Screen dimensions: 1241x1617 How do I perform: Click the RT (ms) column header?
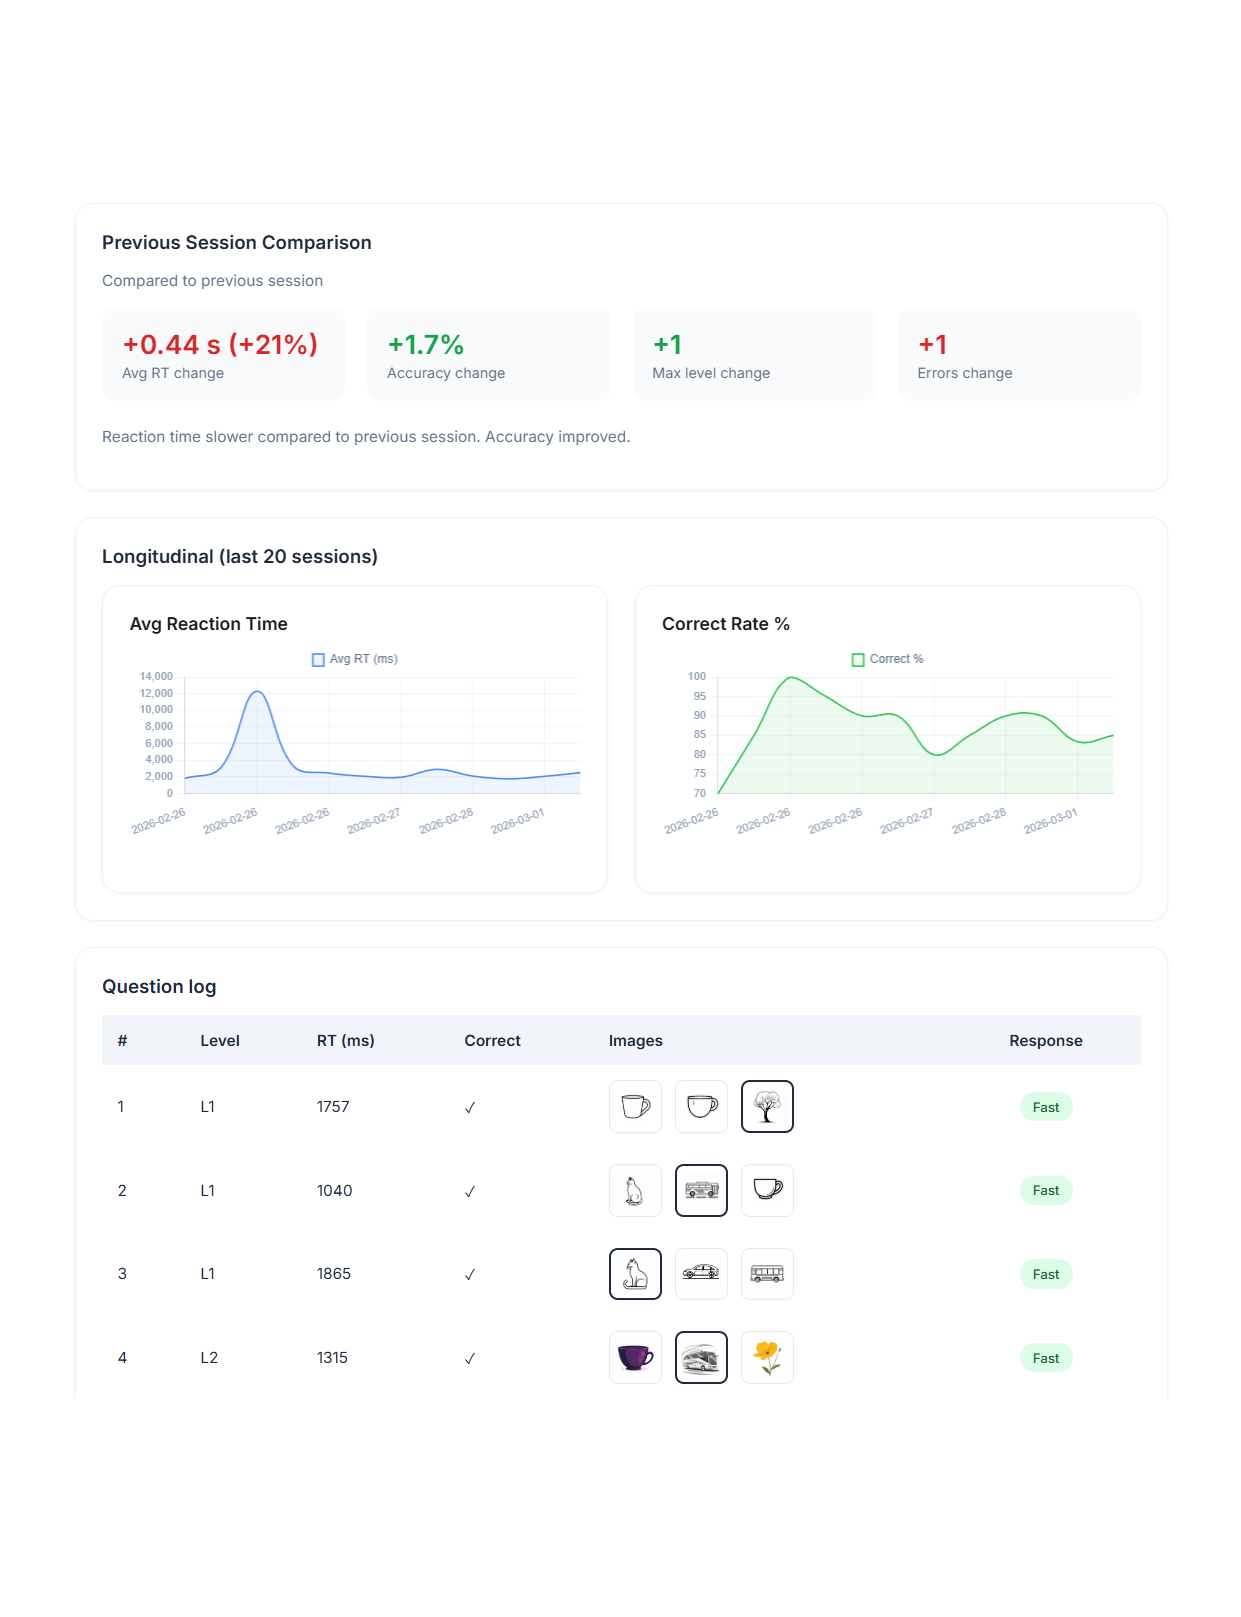click(x=345, y=1040)
